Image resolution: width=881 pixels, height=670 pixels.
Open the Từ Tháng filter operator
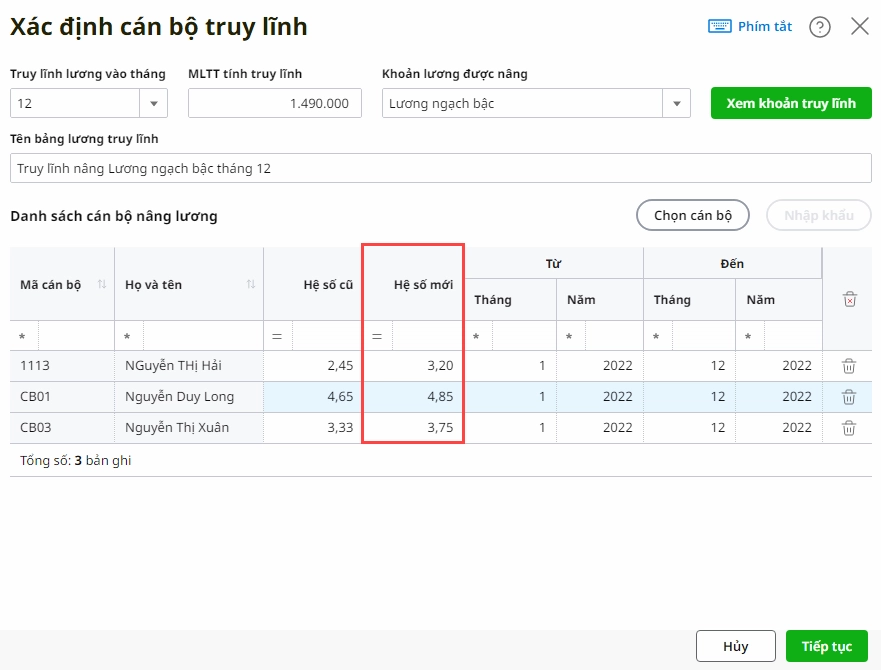tap(476, 336)
